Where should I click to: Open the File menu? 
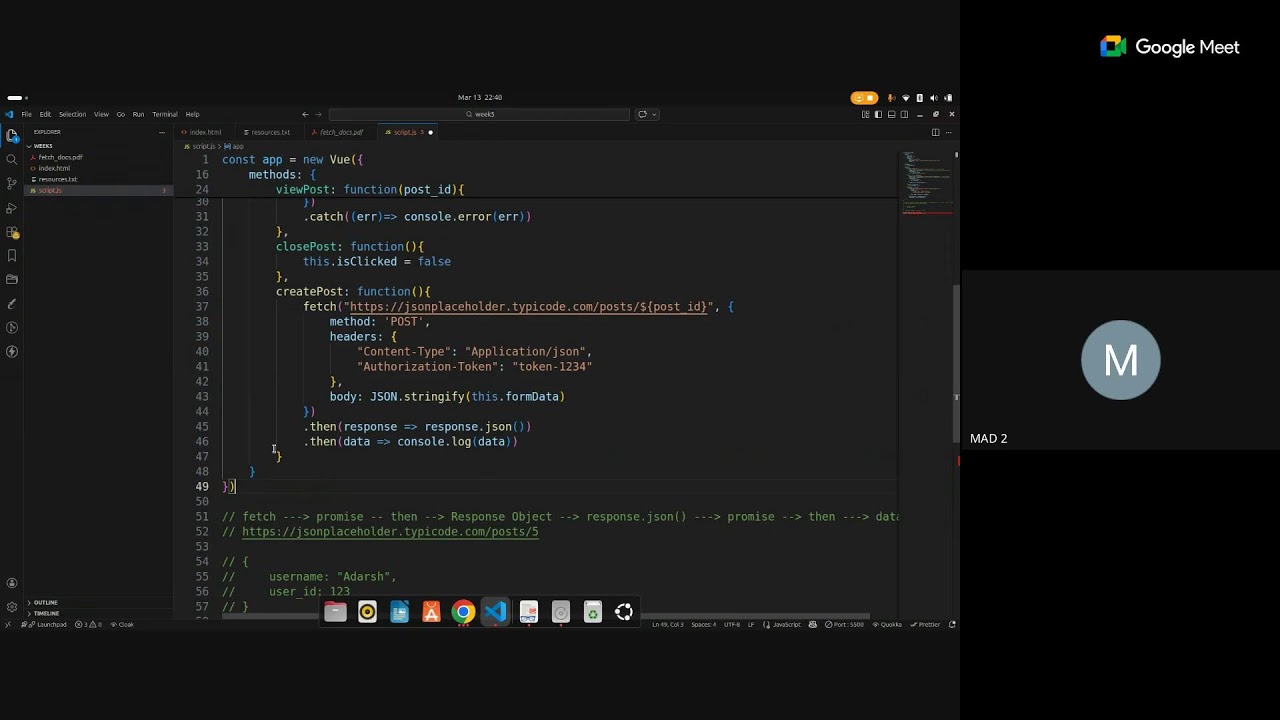click(x=26, y=114)
